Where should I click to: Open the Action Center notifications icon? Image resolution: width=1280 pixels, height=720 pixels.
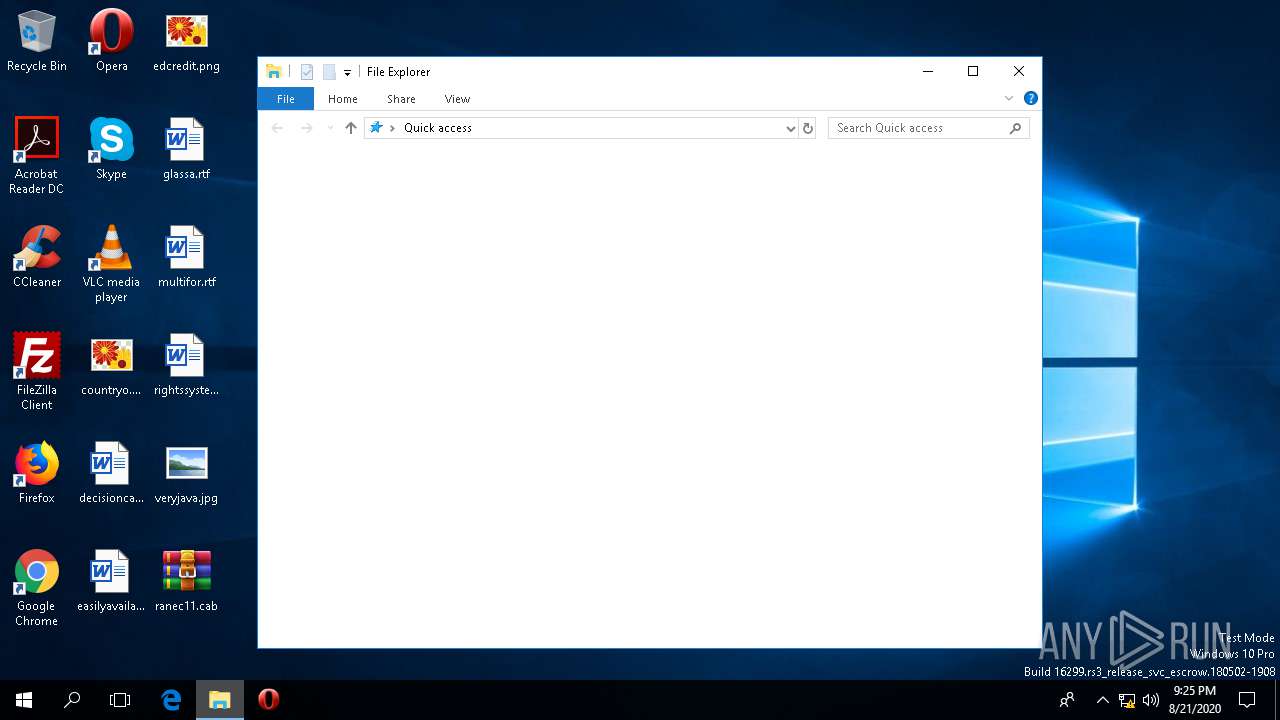(1247, 700)
